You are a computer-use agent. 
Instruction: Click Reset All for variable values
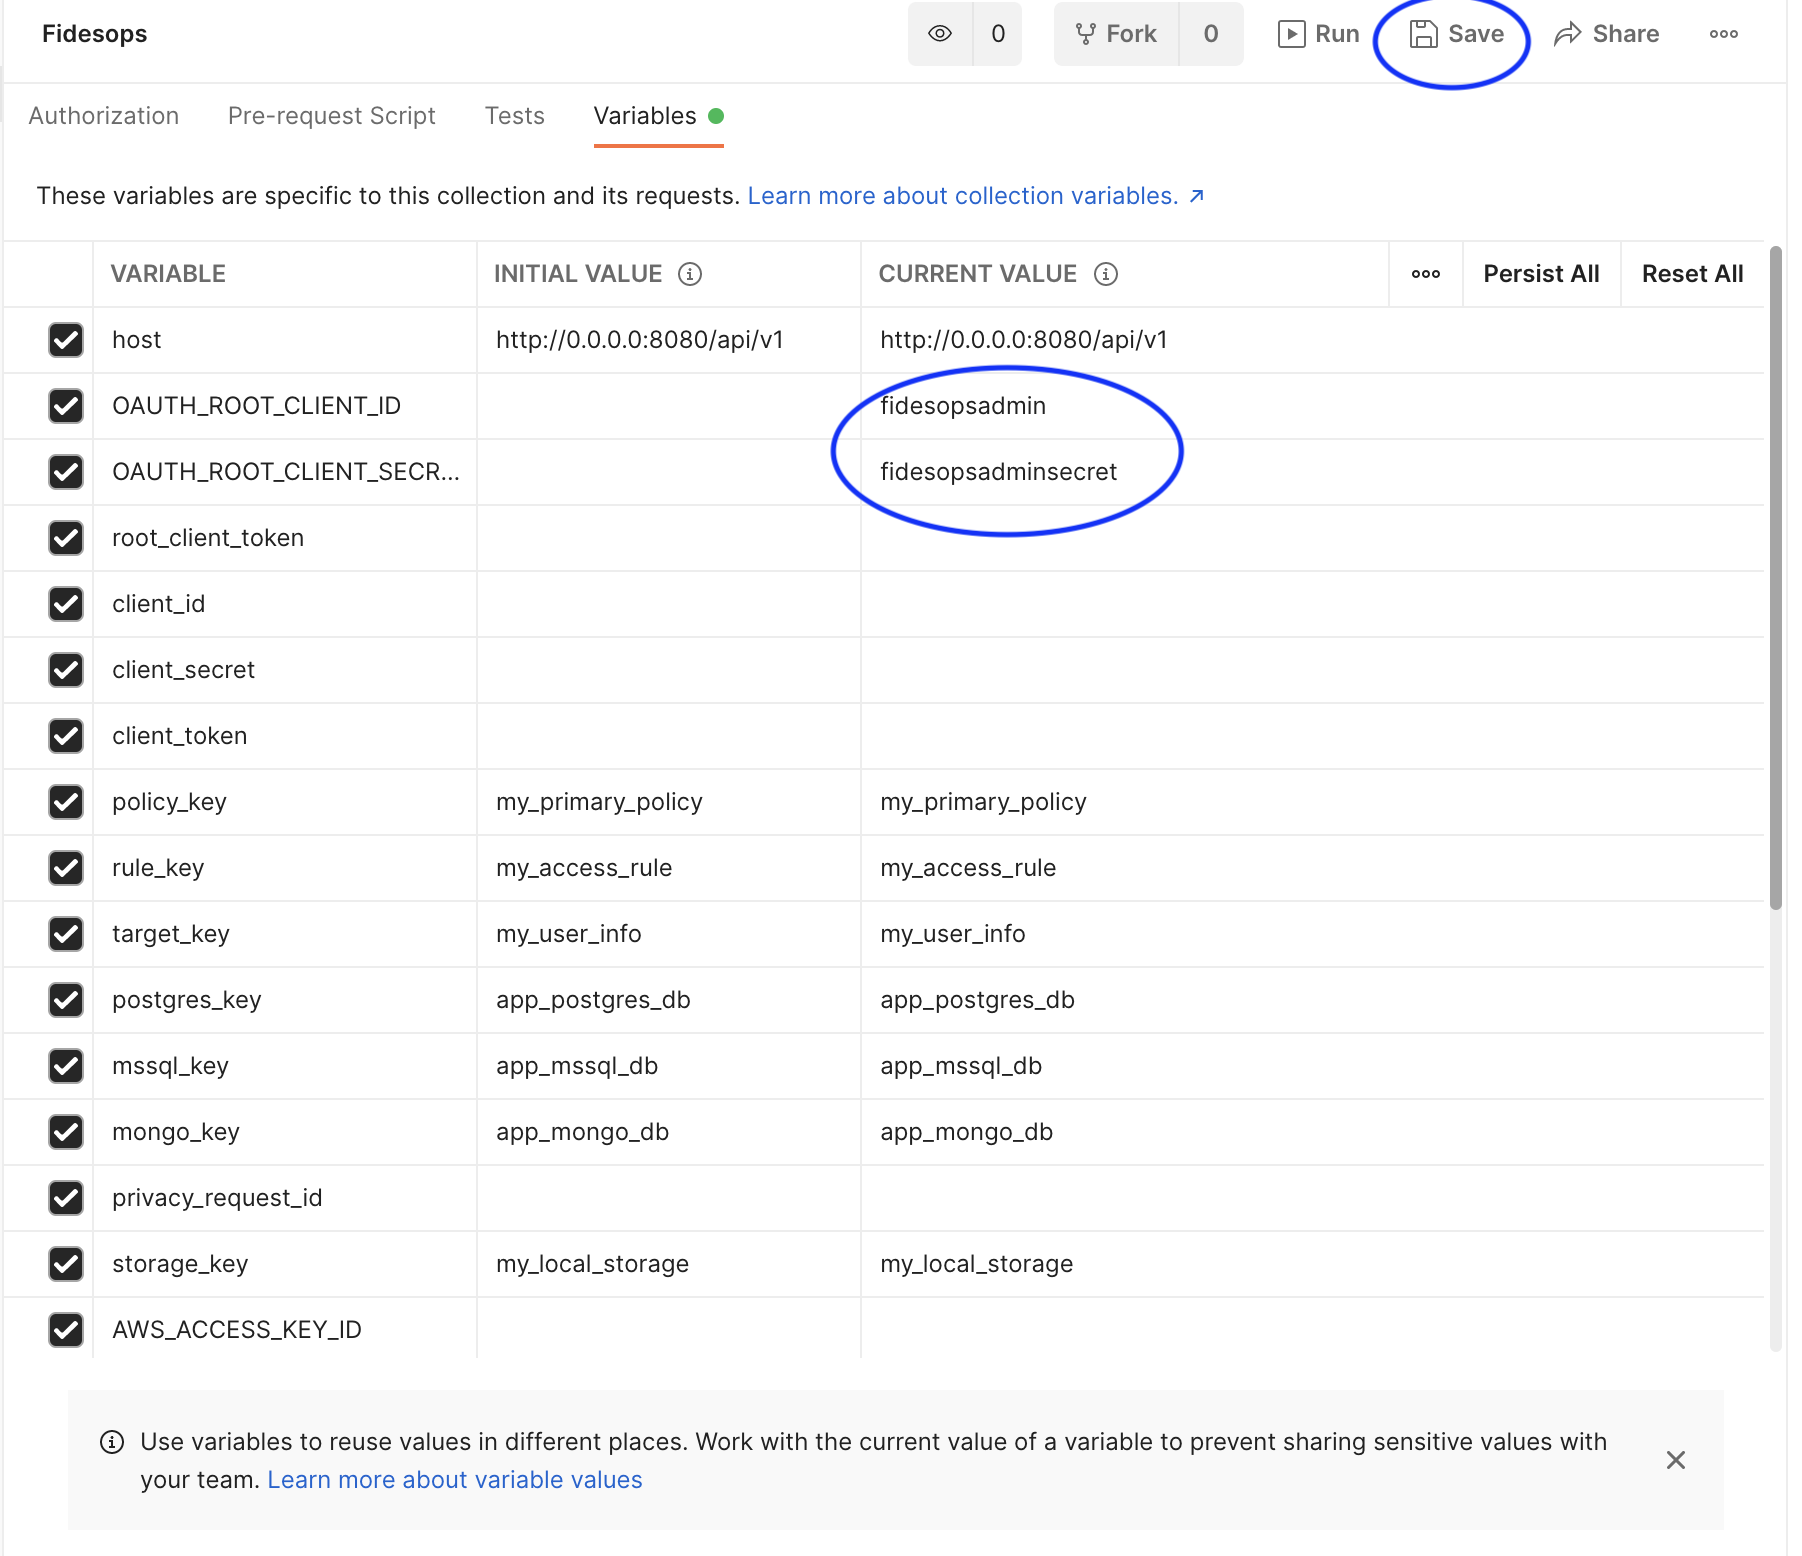point(1692,273)
